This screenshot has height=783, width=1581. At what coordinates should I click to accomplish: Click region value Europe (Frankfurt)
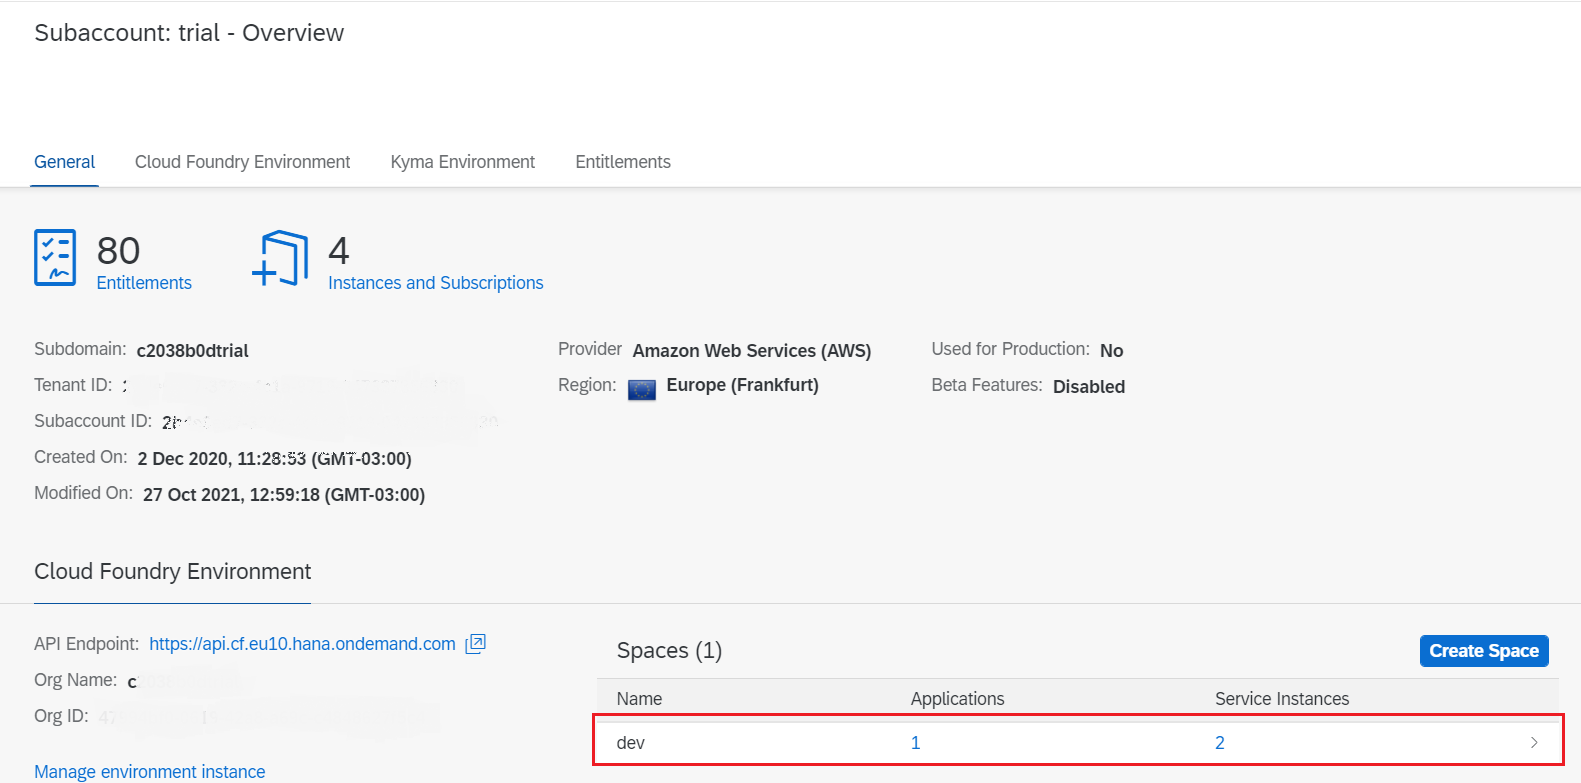[743, 385]
